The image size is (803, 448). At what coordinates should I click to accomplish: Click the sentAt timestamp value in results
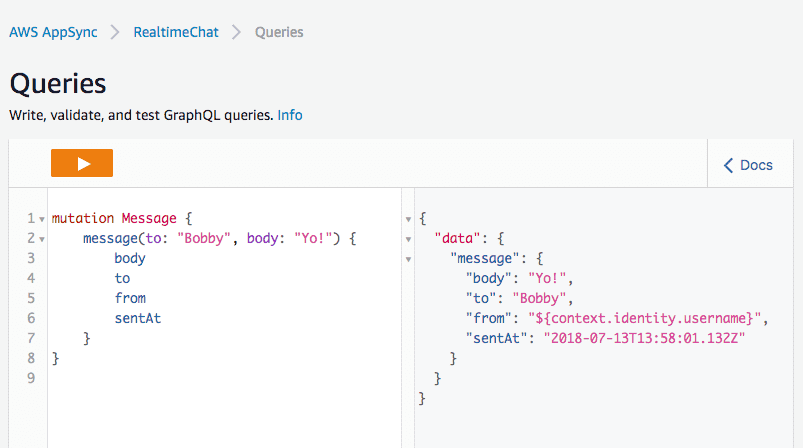coord(645,338)
